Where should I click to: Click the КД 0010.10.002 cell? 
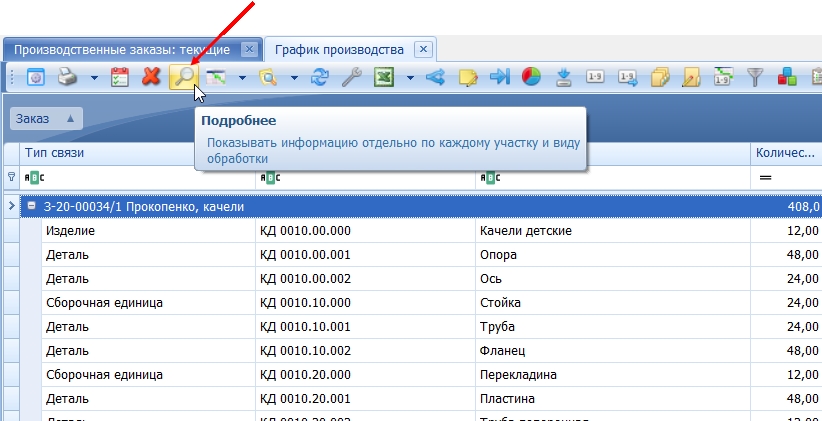[365, 351]
